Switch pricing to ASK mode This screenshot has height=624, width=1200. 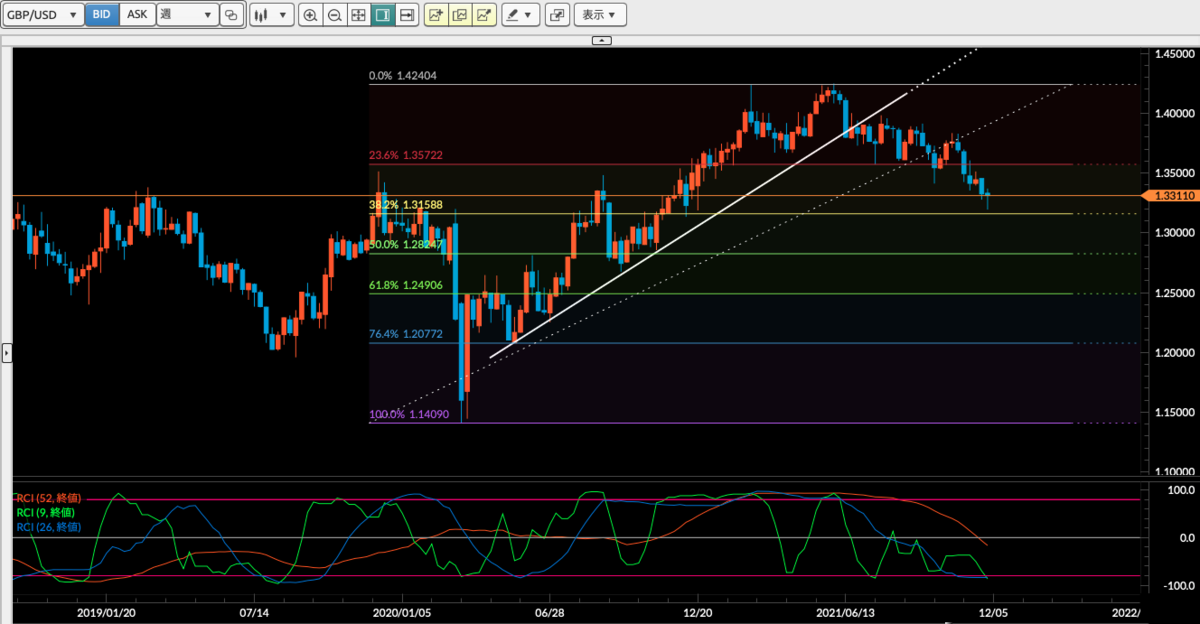(x=136, y=14)
